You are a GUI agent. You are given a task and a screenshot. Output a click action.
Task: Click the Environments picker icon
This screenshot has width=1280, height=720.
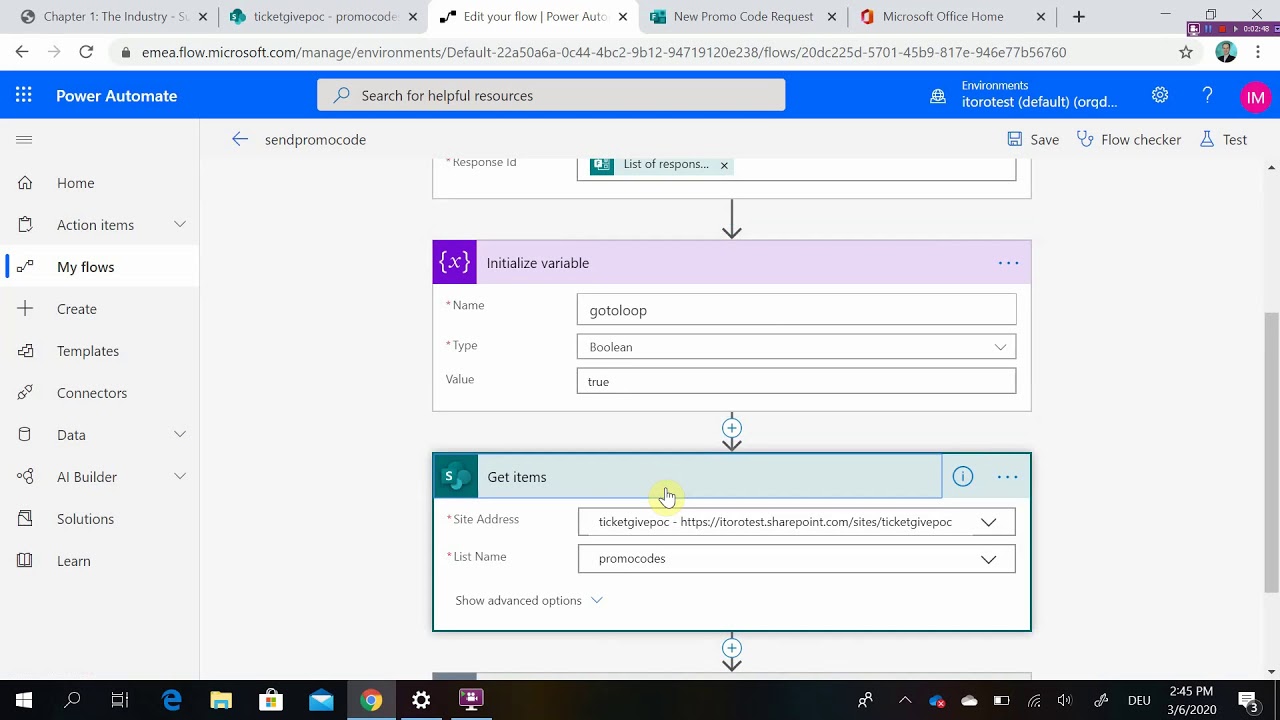click(x=938, y=96)
